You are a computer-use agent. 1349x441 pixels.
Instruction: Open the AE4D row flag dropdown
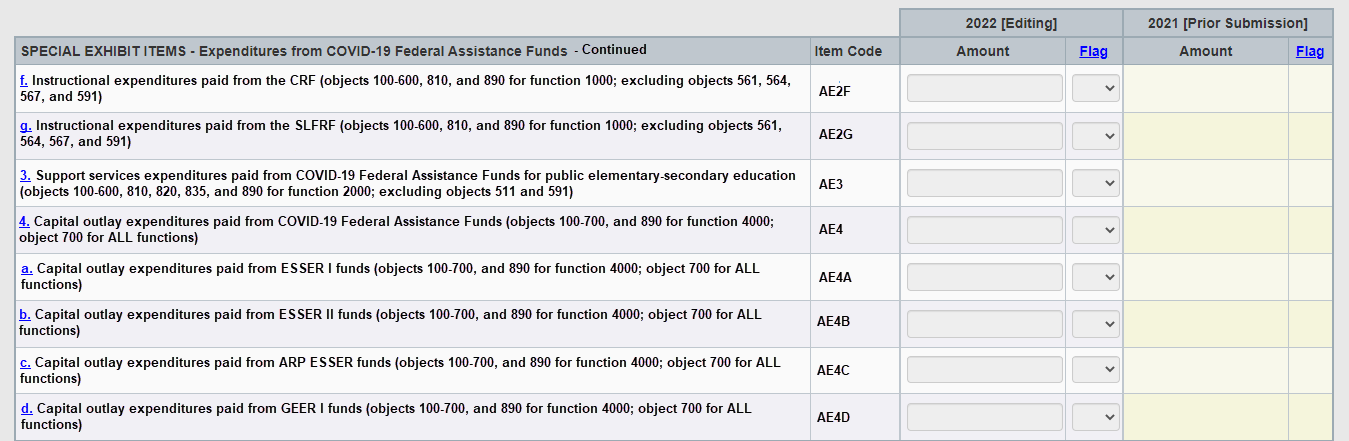pyautogui.click(x=1095, y=417)
